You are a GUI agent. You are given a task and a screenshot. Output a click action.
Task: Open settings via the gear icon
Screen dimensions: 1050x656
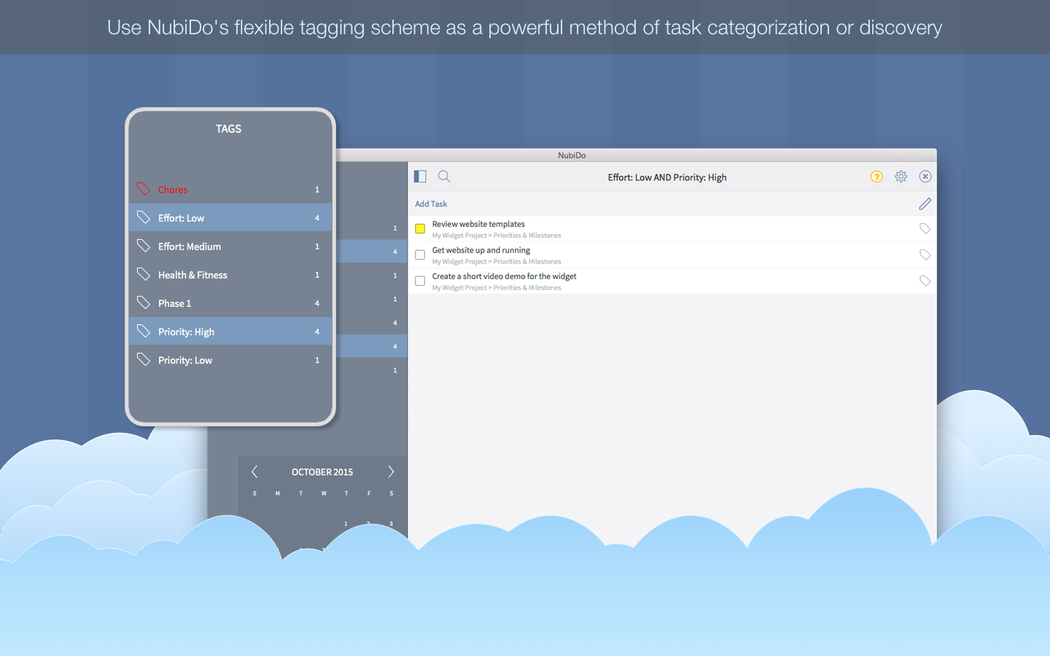(x=901, y=177)
